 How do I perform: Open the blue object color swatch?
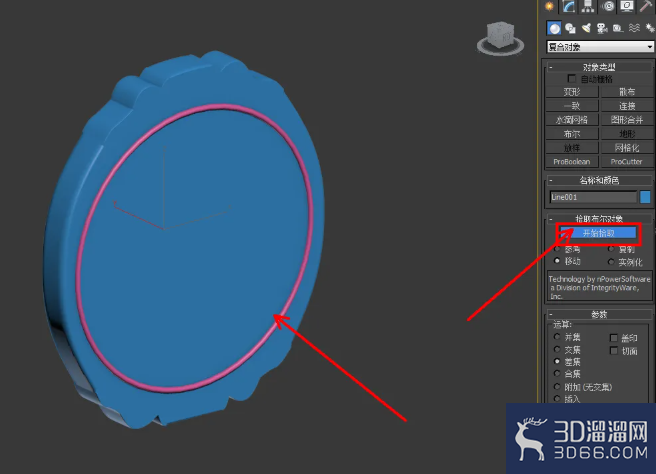pyautogui.click(x=645, y=197)
